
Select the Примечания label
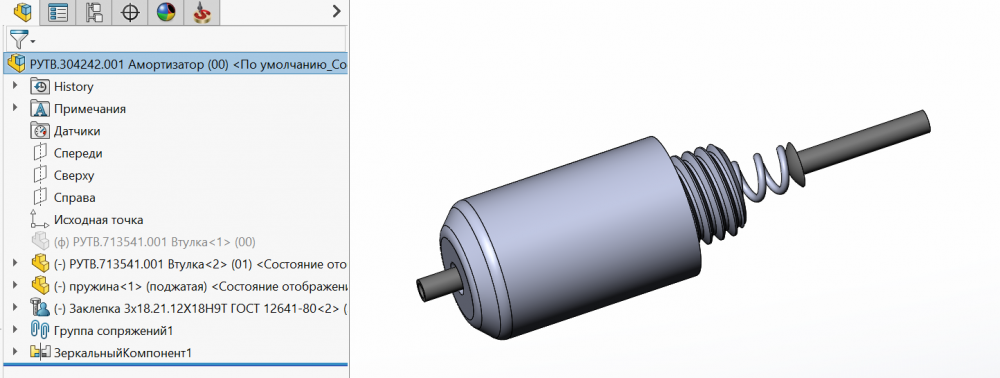(x=90, y=109)
